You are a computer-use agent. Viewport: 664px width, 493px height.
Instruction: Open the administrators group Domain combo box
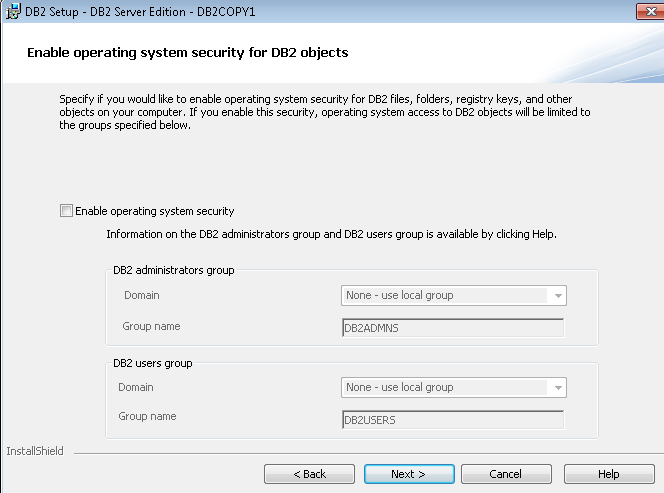[x=454, y=295]
